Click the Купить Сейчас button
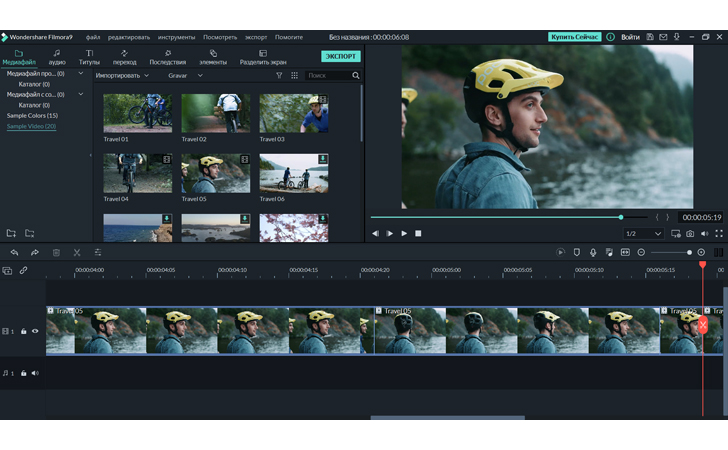The height and width of the screenshot is (450, 728). coord(575,37)
